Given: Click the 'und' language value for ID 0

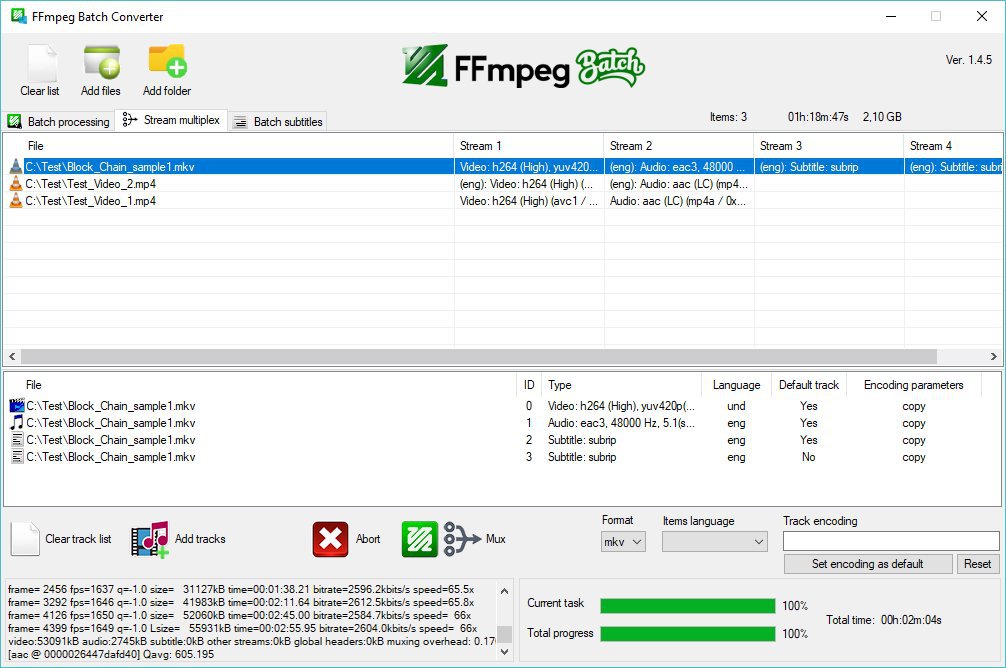Looking at the screenshot, I should click(x=737, y=406).
